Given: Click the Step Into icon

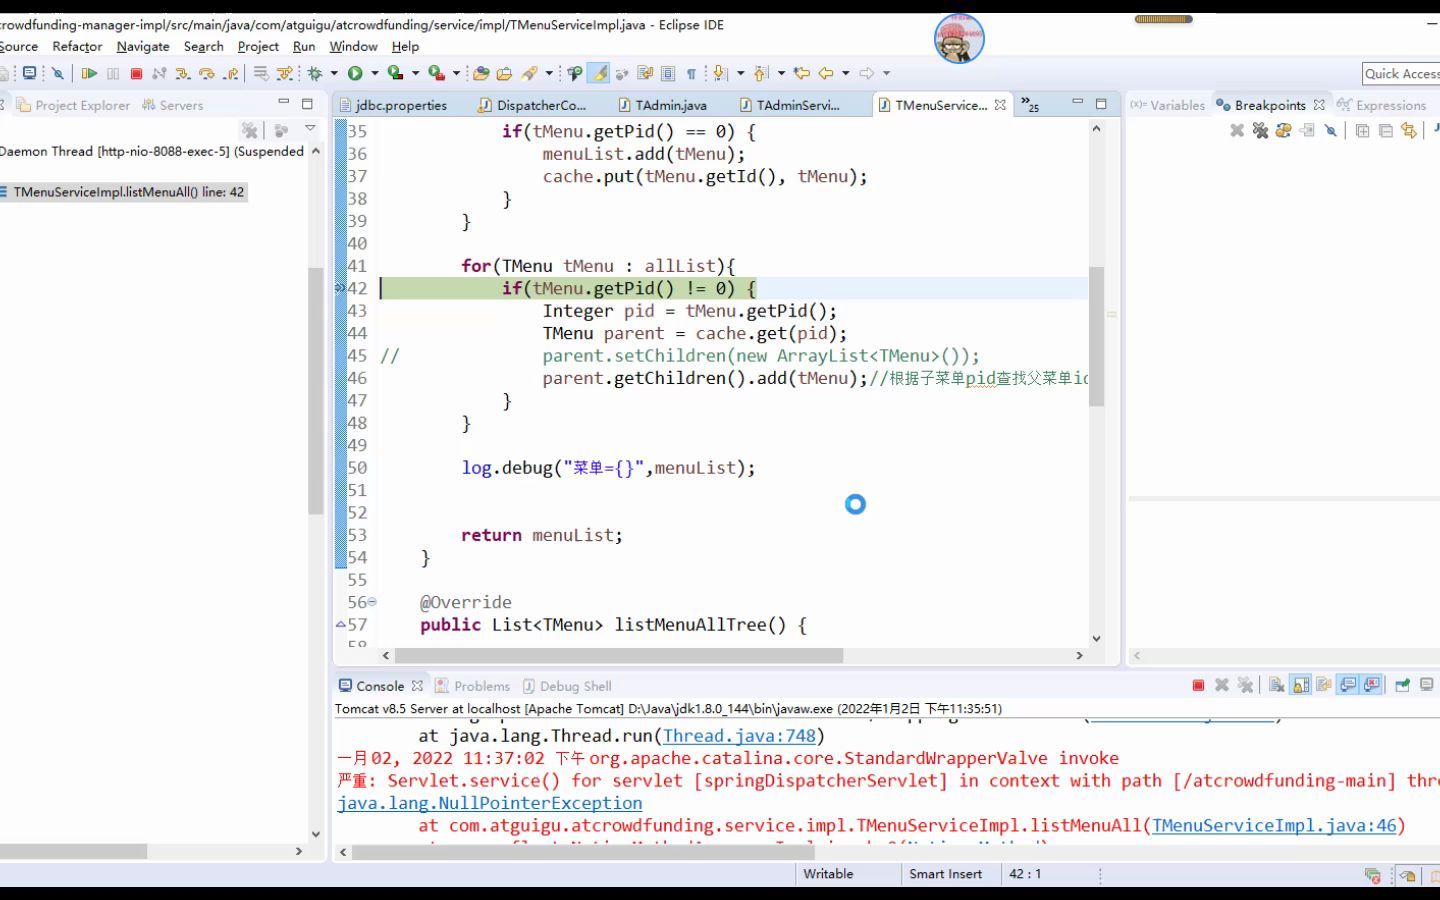Looking at the screenshot, I should [183, 72].
